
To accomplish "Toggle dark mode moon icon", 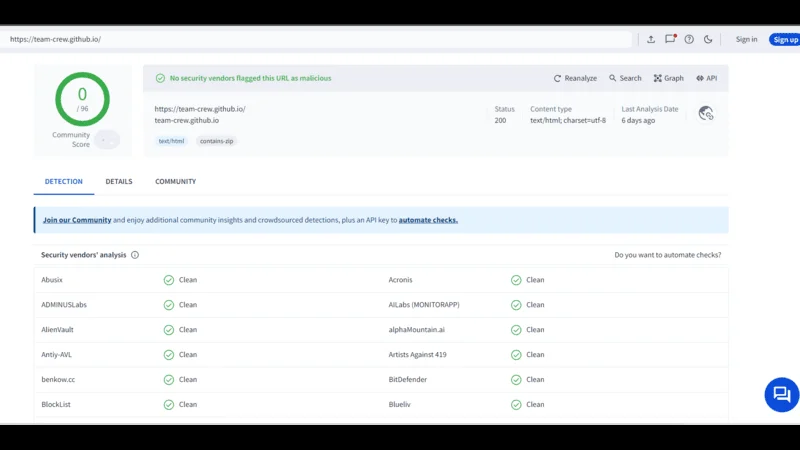I will pos(708,39).
